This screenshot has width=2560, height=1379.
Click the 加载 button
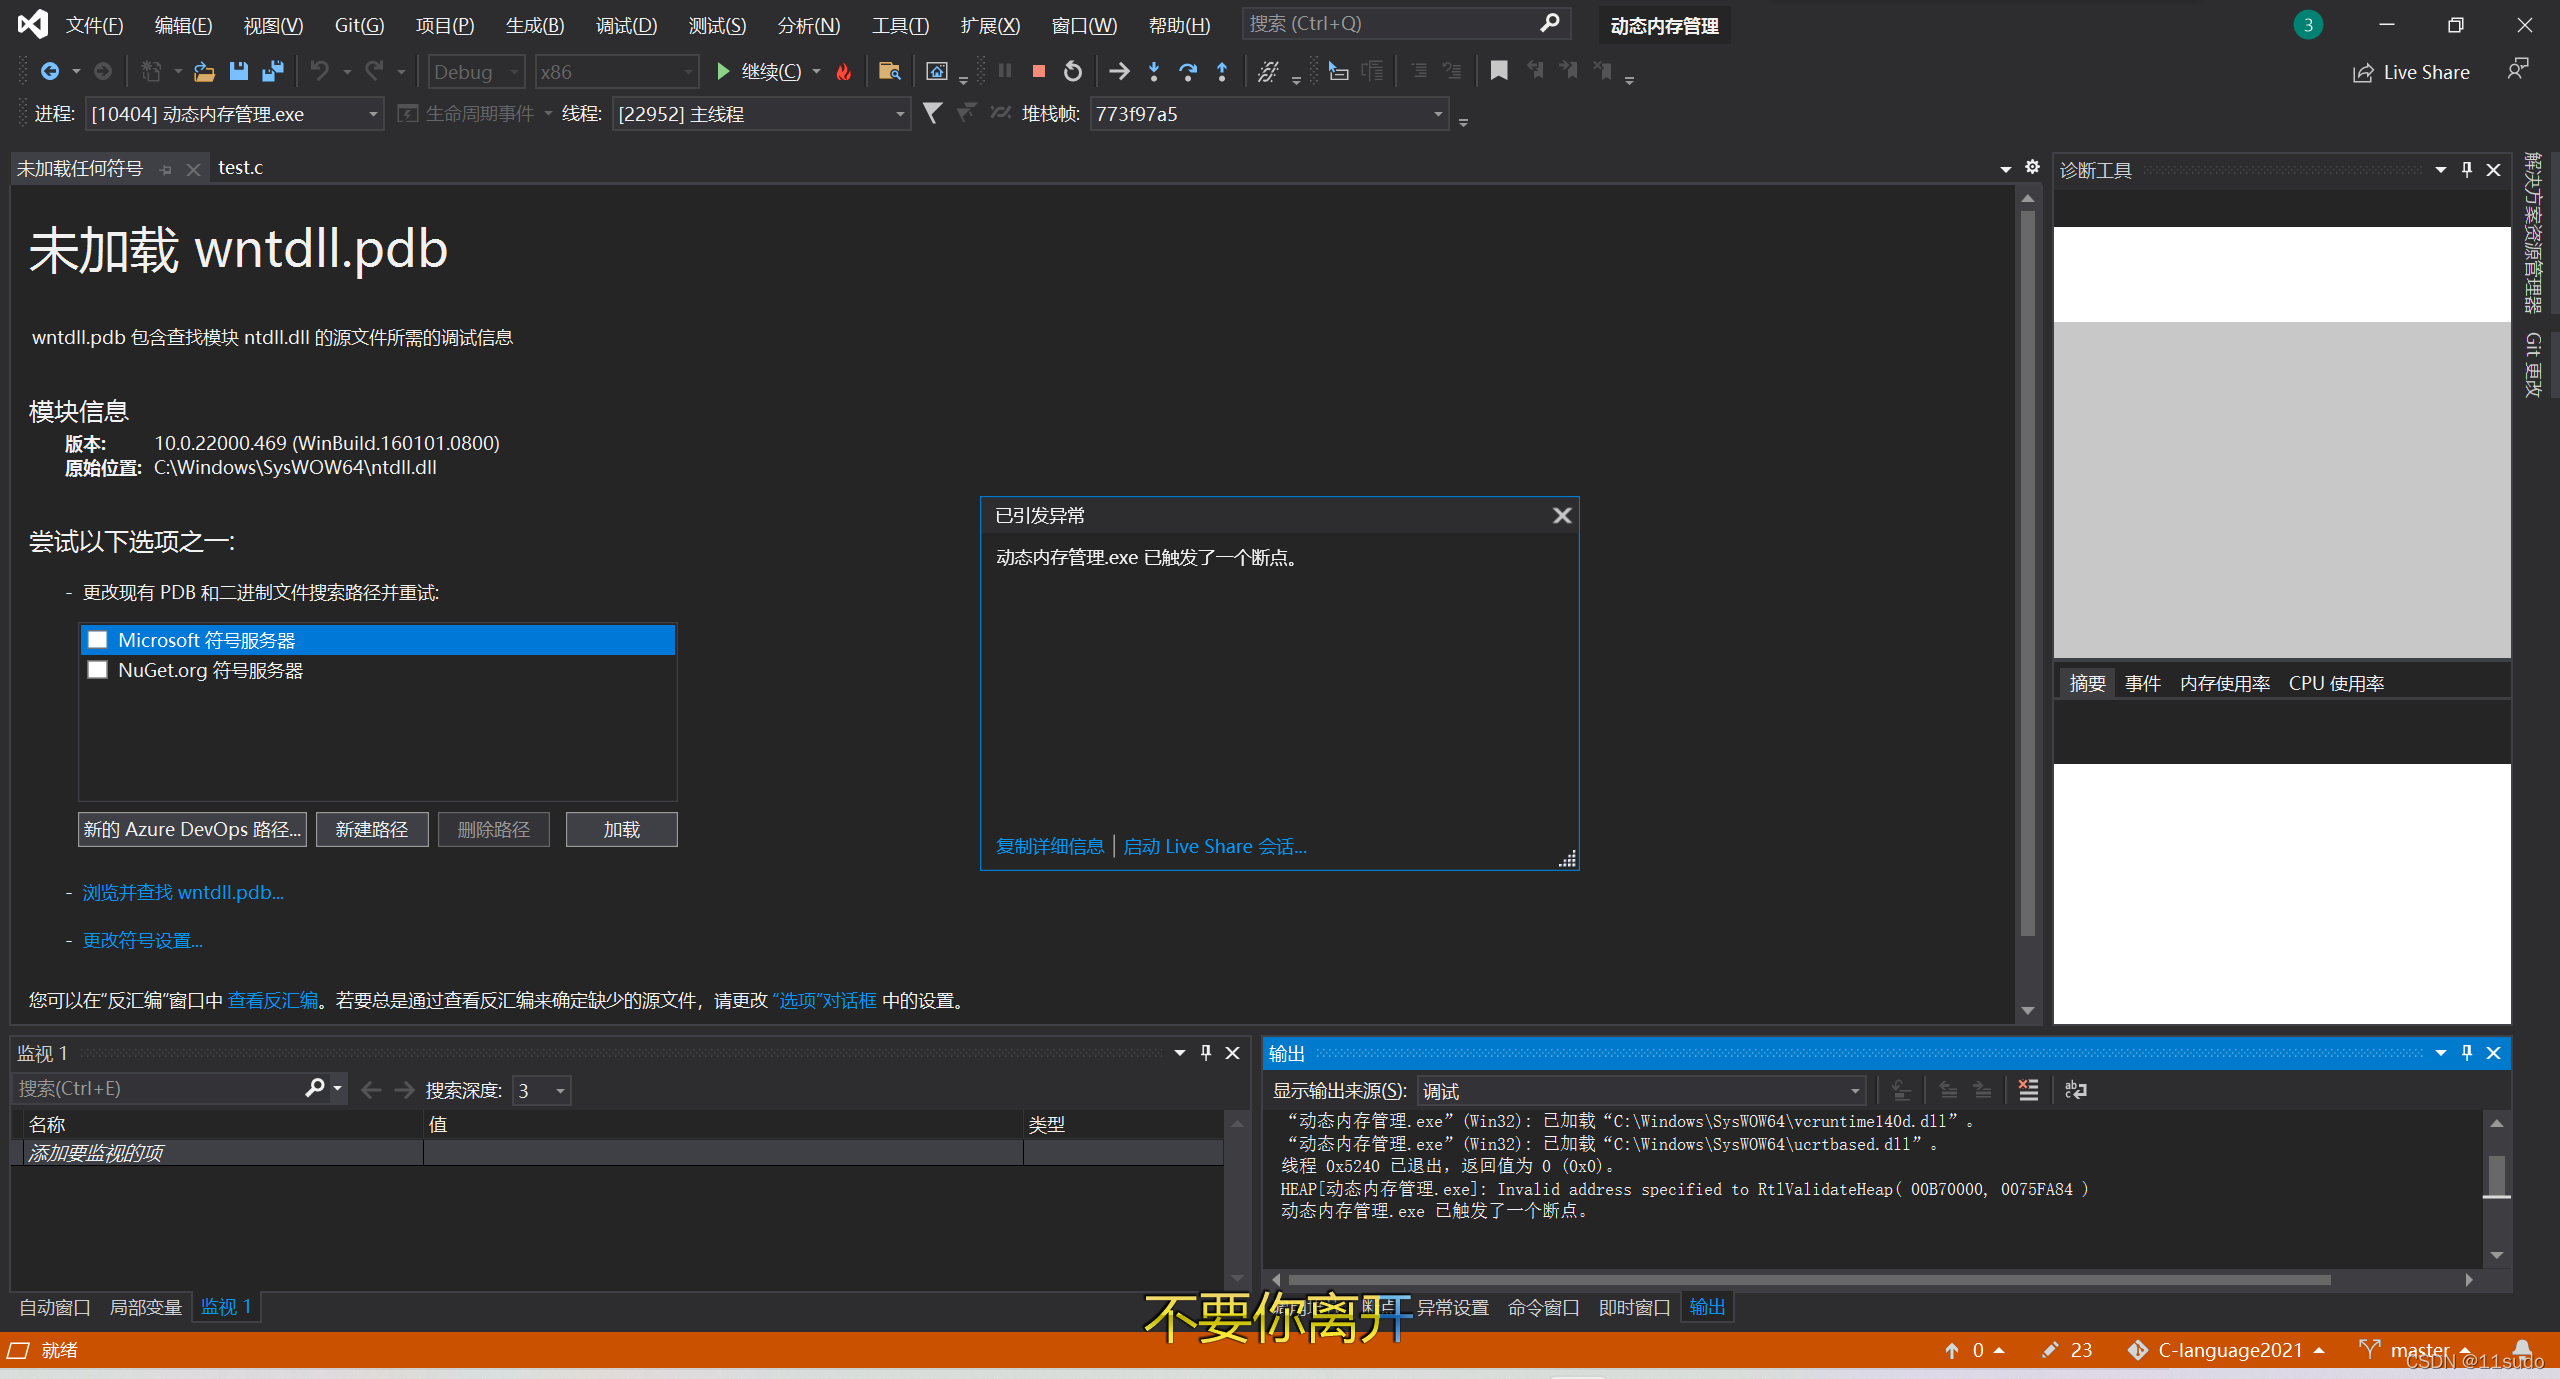coord(621,829)
